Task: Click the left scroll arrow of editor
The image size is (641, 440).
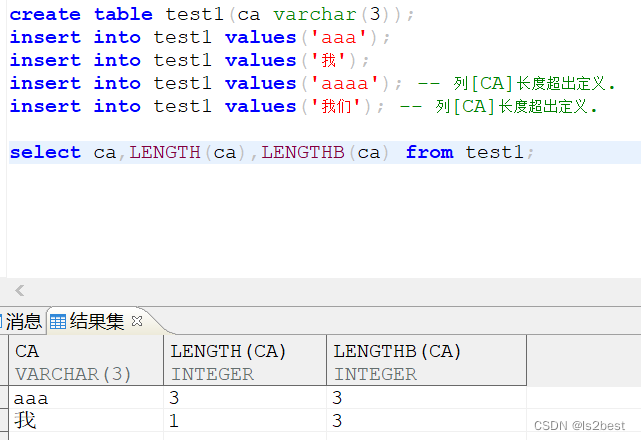Action: click(19, 291)
